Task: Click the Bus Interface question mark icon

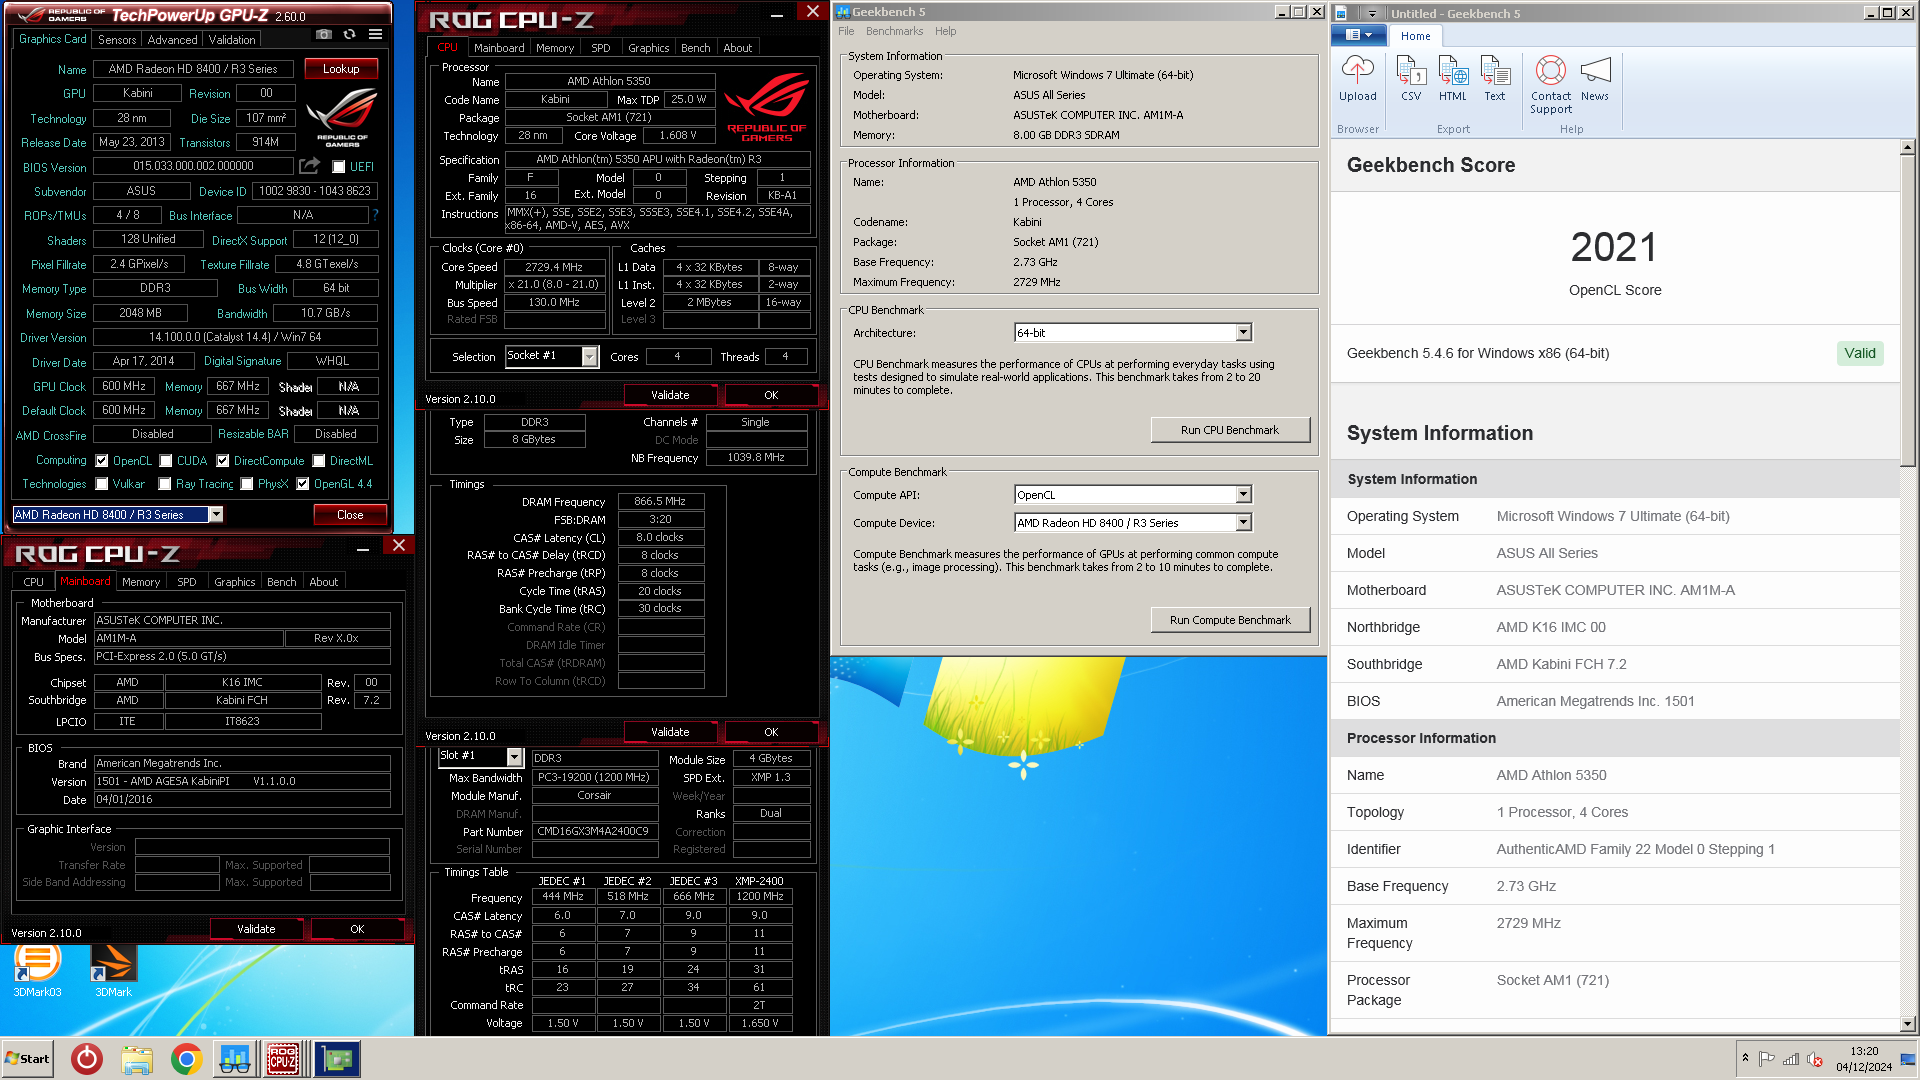Action: 376,215
